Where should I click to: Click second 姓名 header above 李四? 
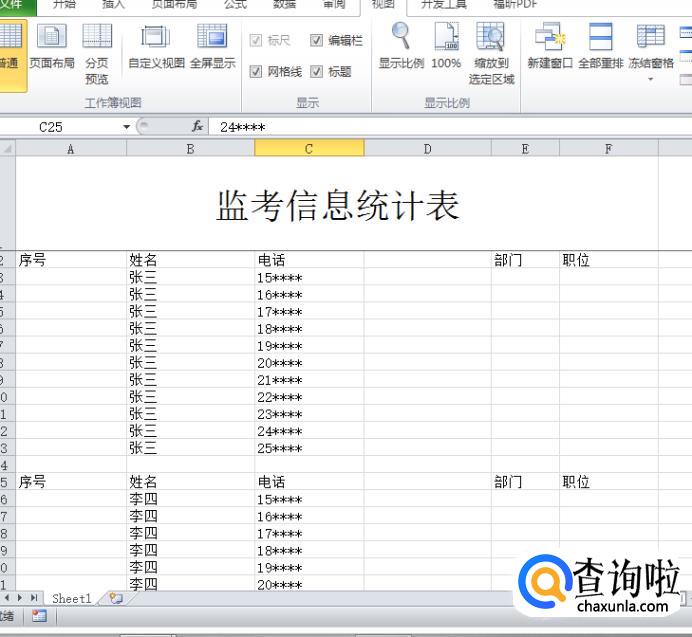click(191, 481)
